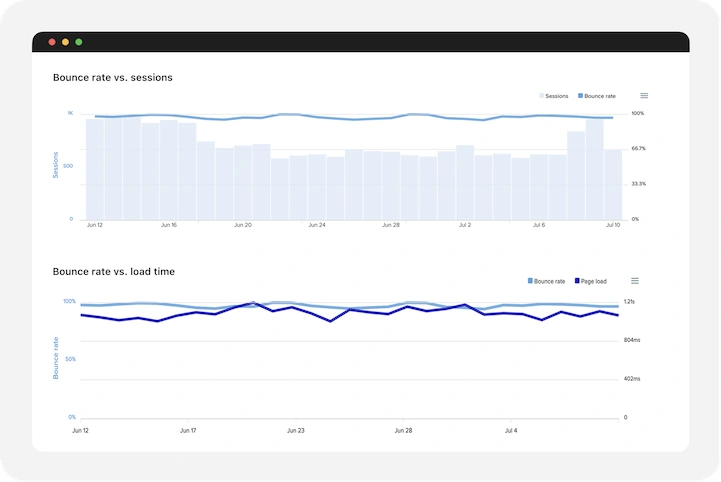Click the red close window button
This screenshot has width=721, height=482.
click(x=52, y=42)
